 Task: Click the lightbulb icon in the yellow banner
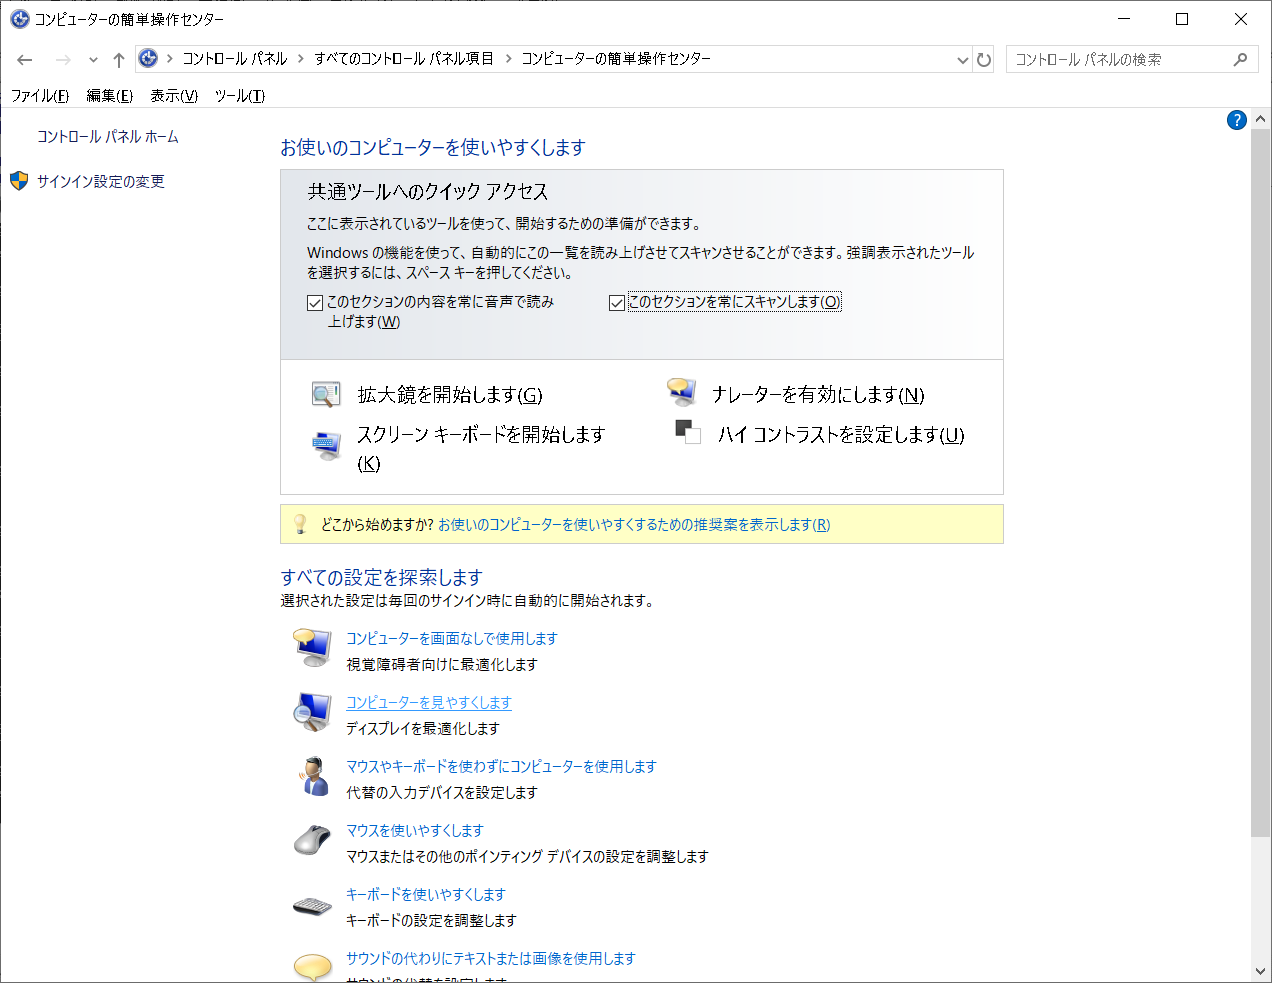click(301, 523)
